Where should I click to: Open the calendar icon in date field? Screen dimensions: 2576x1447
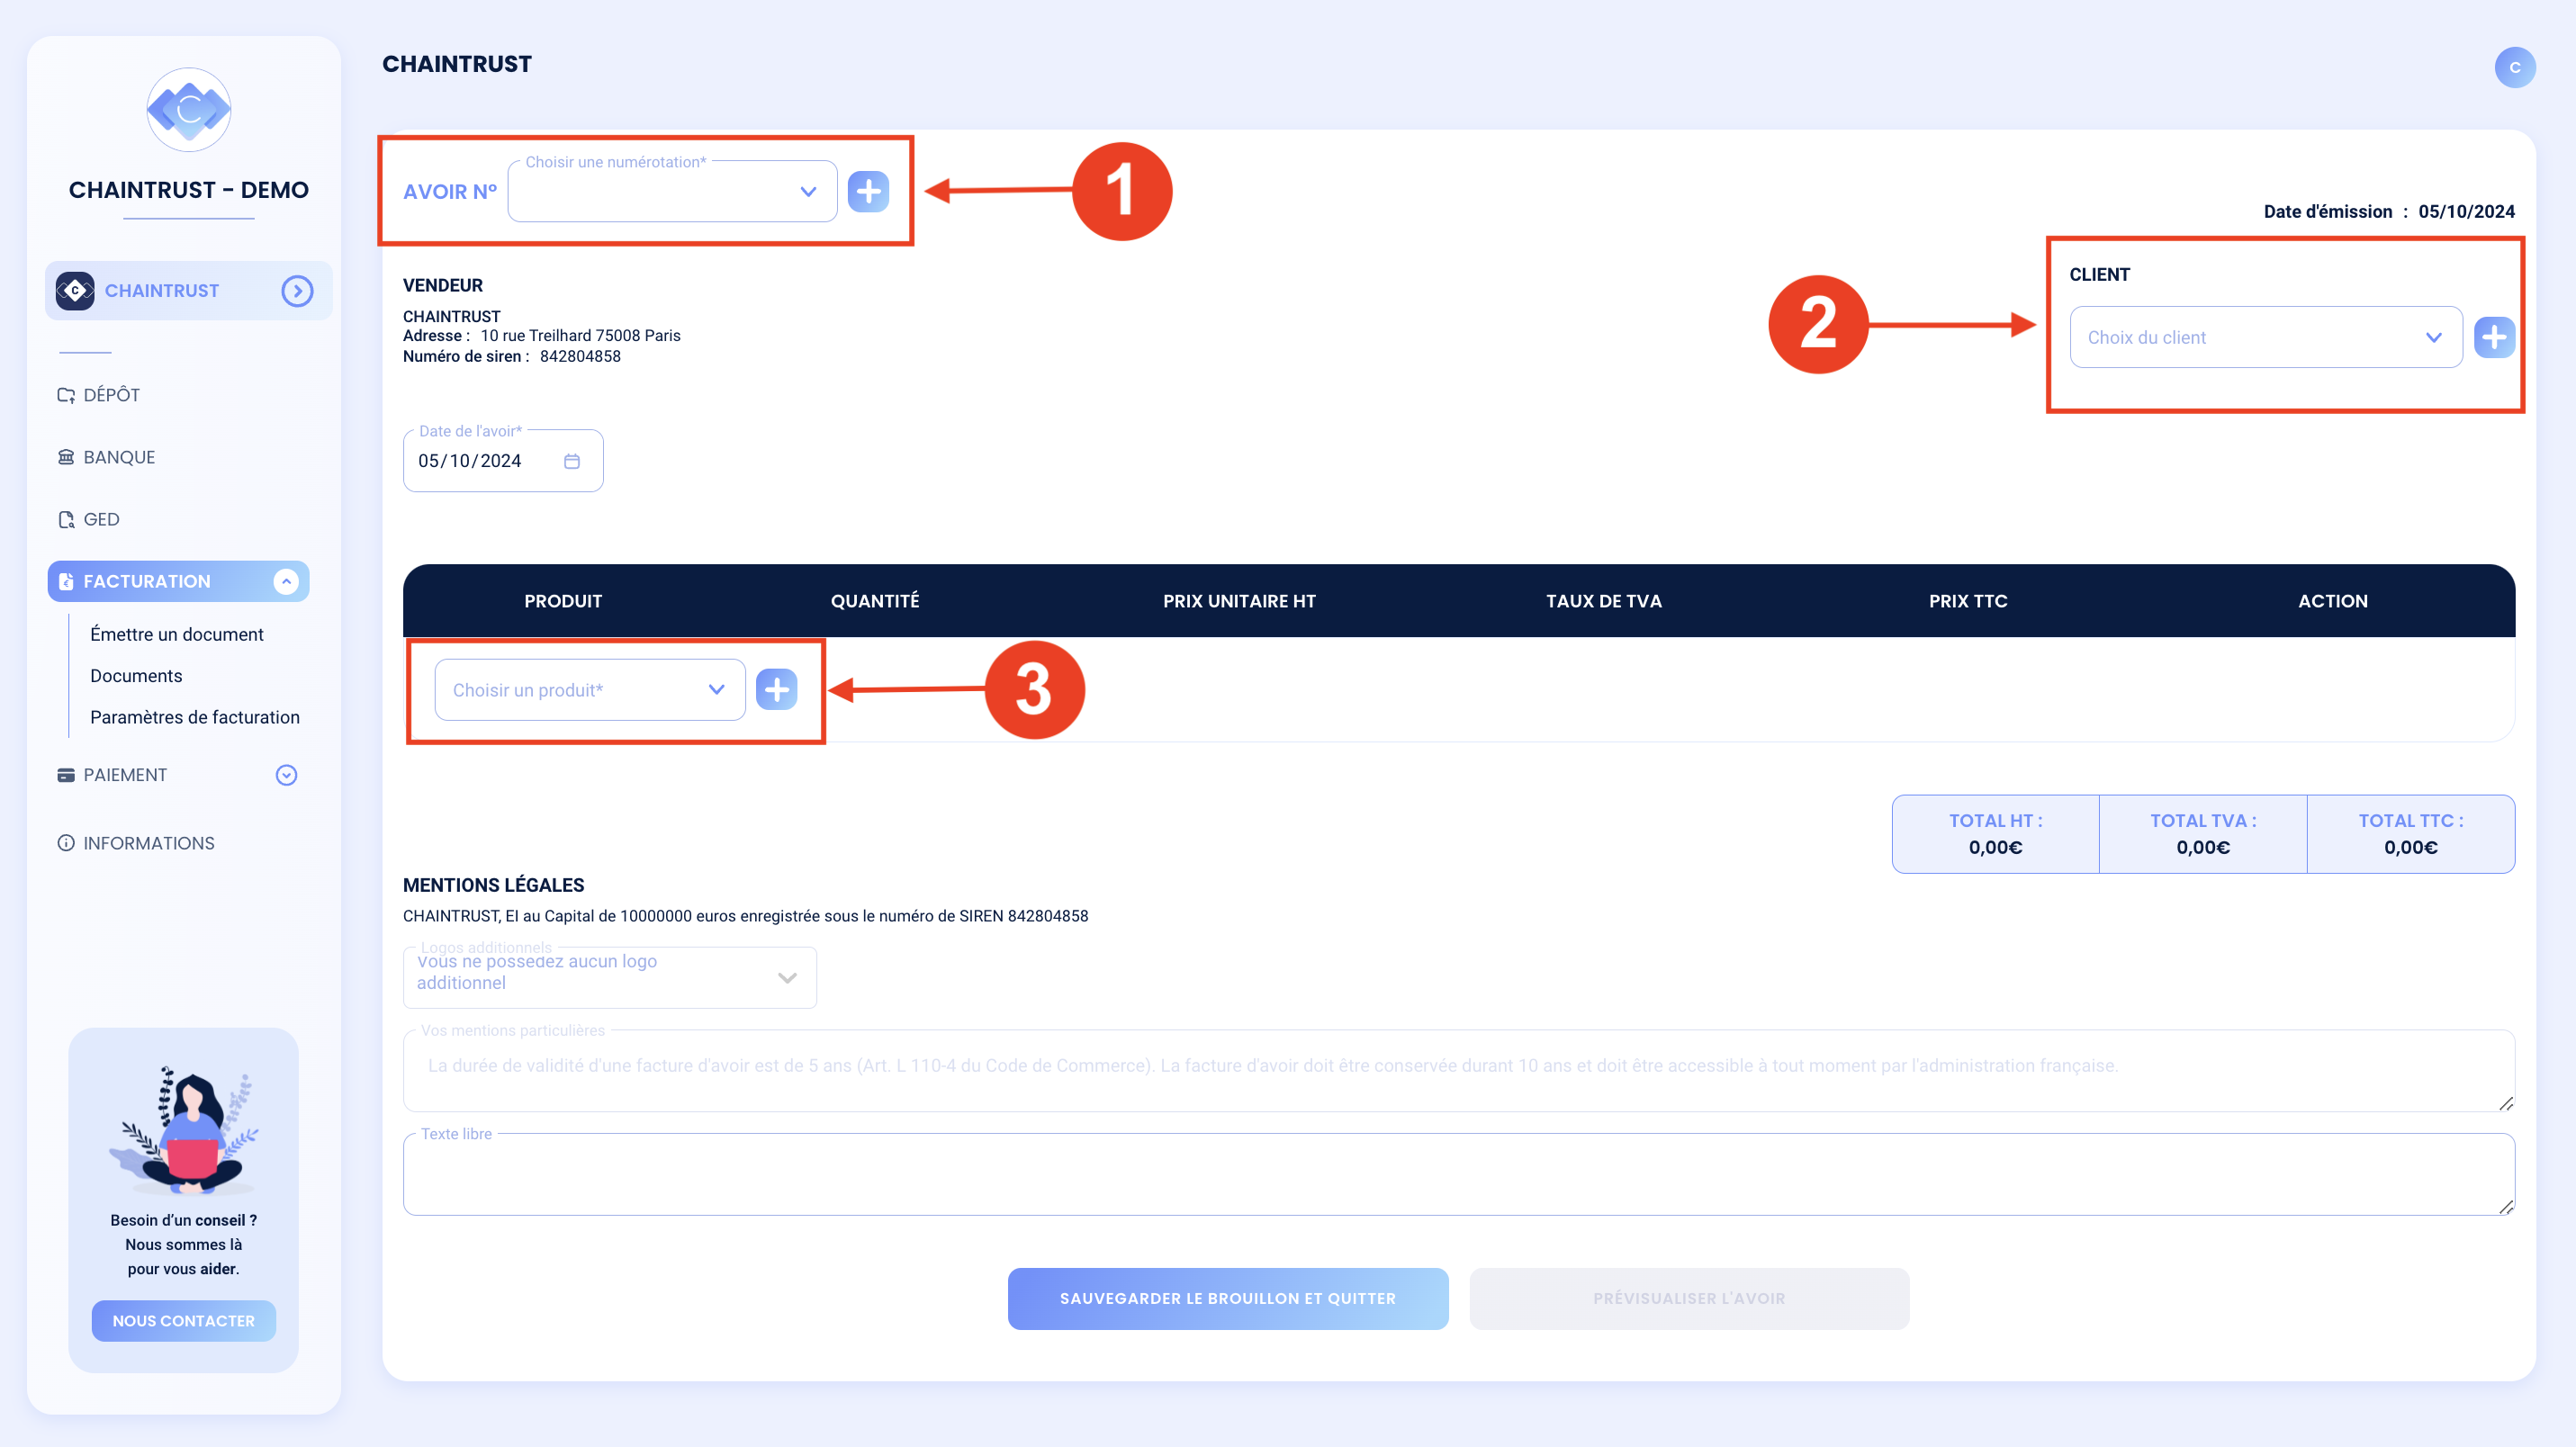pos(572,461)
